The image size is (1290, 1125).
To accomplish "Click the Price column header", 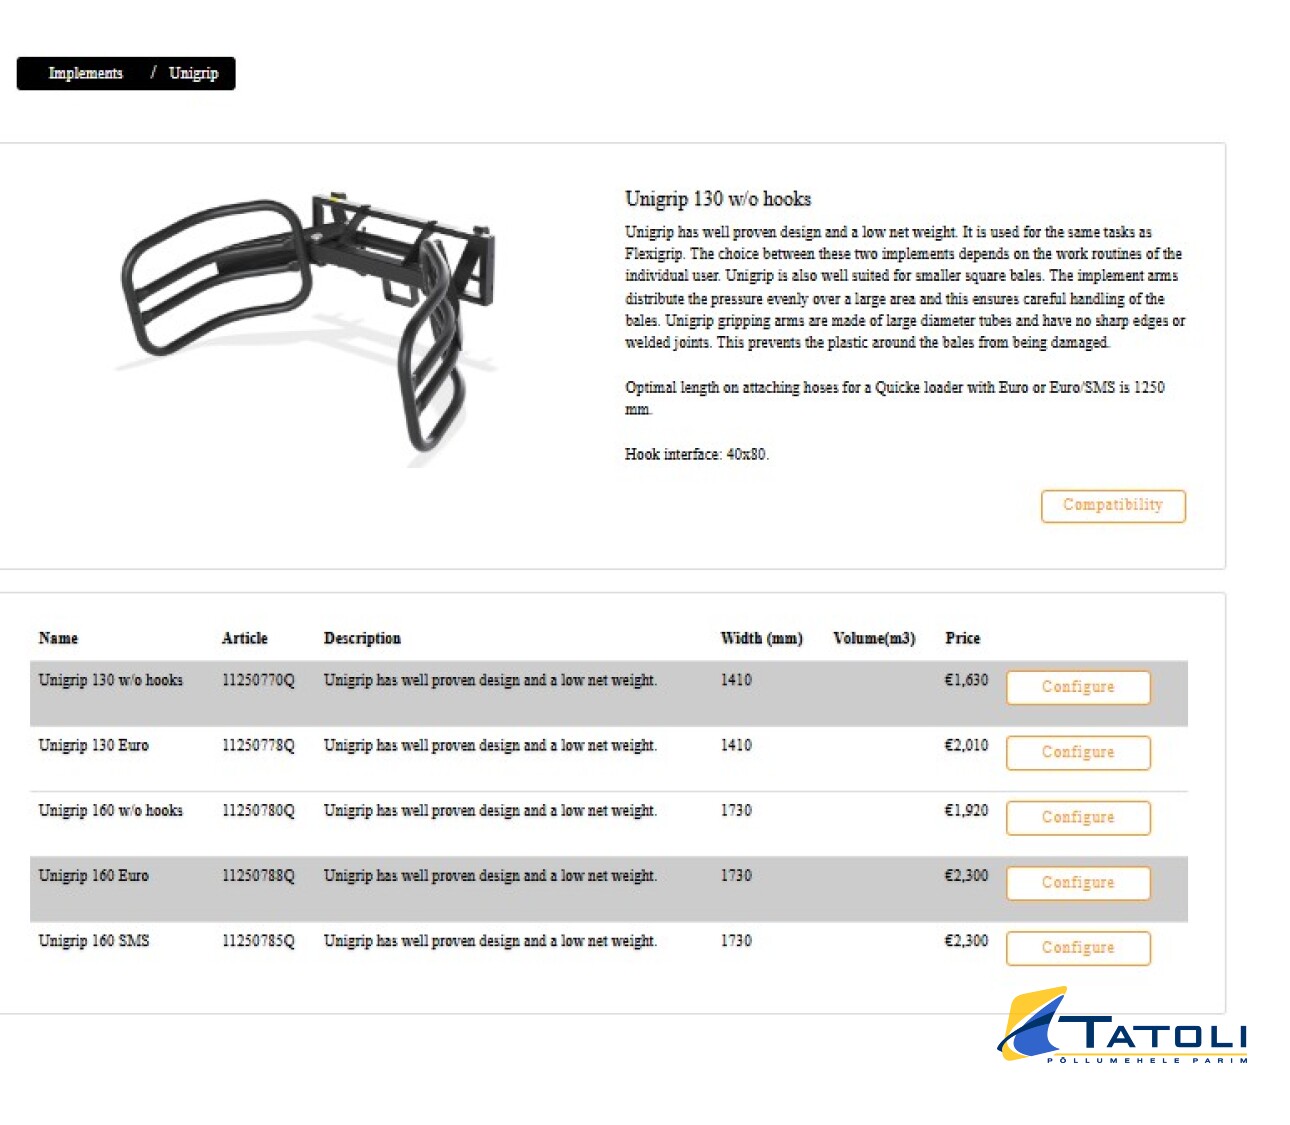I will [963, 638].
